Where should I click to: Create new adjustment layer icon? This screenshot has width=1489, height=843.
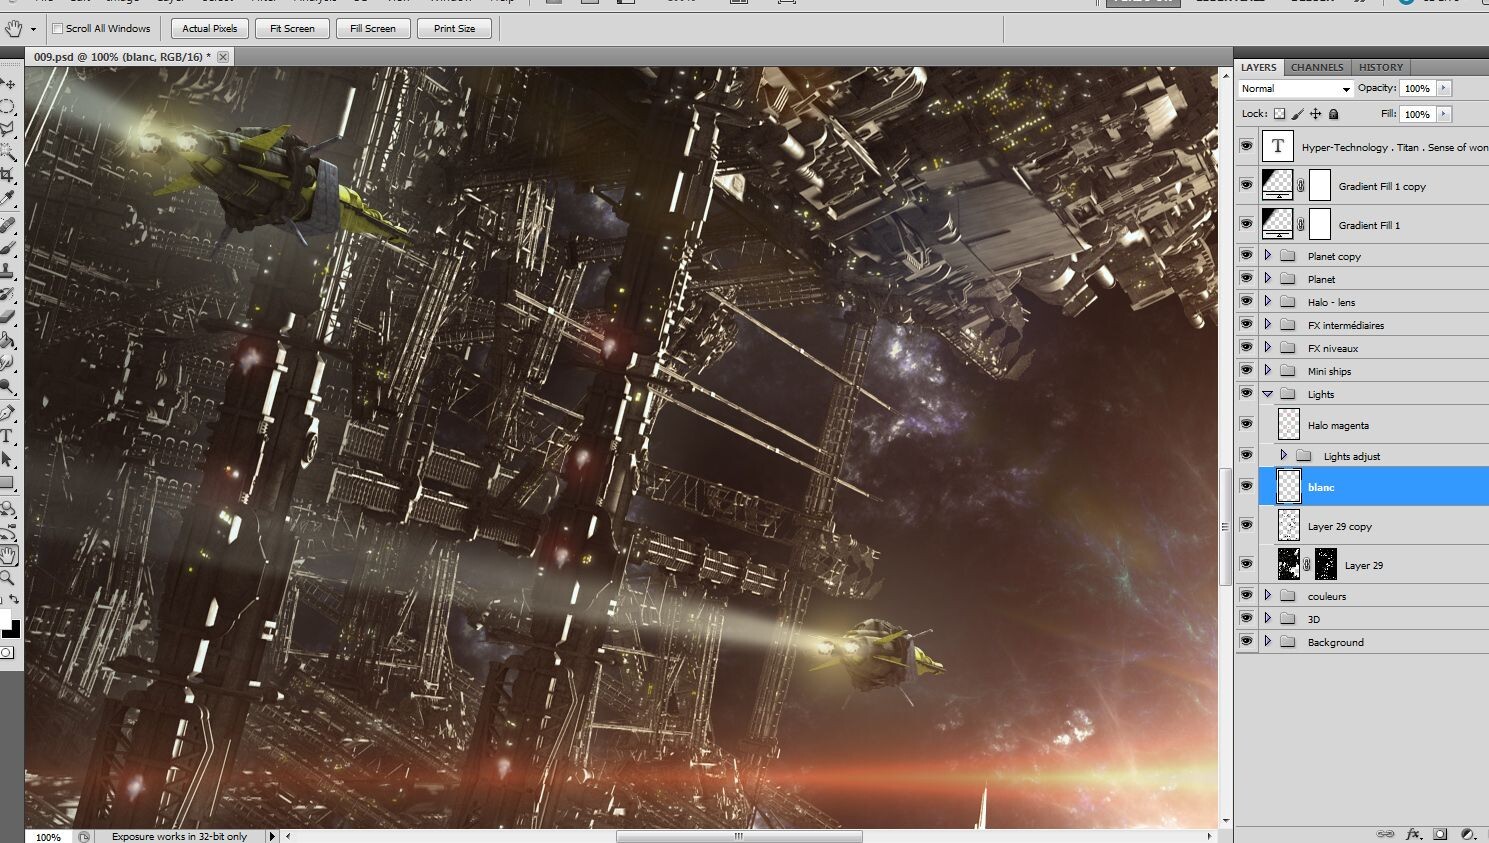pyautogui.click(x=1468, y=833)
